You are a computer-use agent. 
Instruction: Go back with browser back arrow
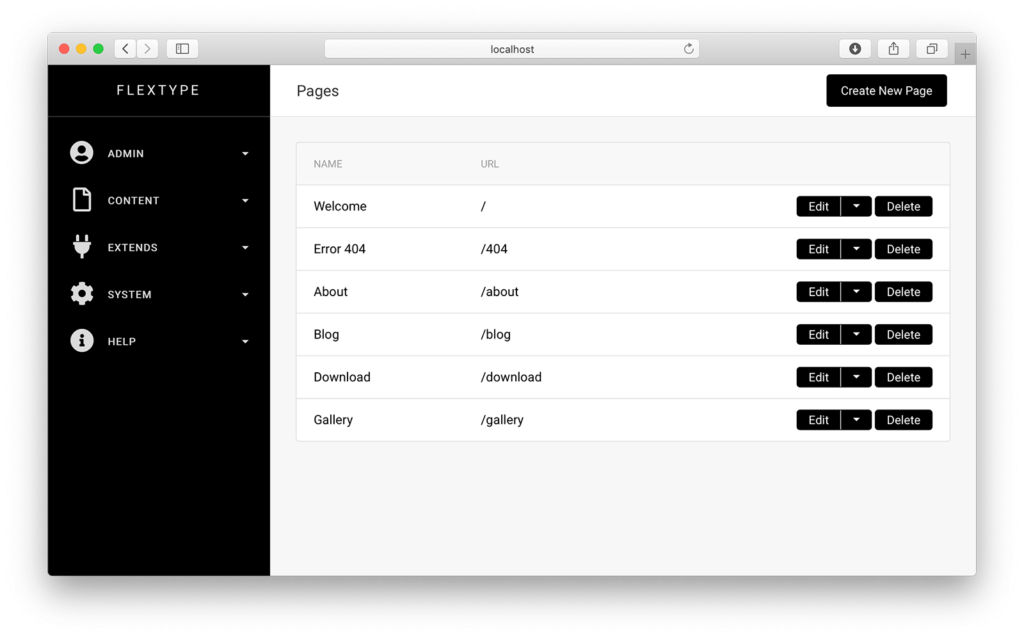[125, 48]
